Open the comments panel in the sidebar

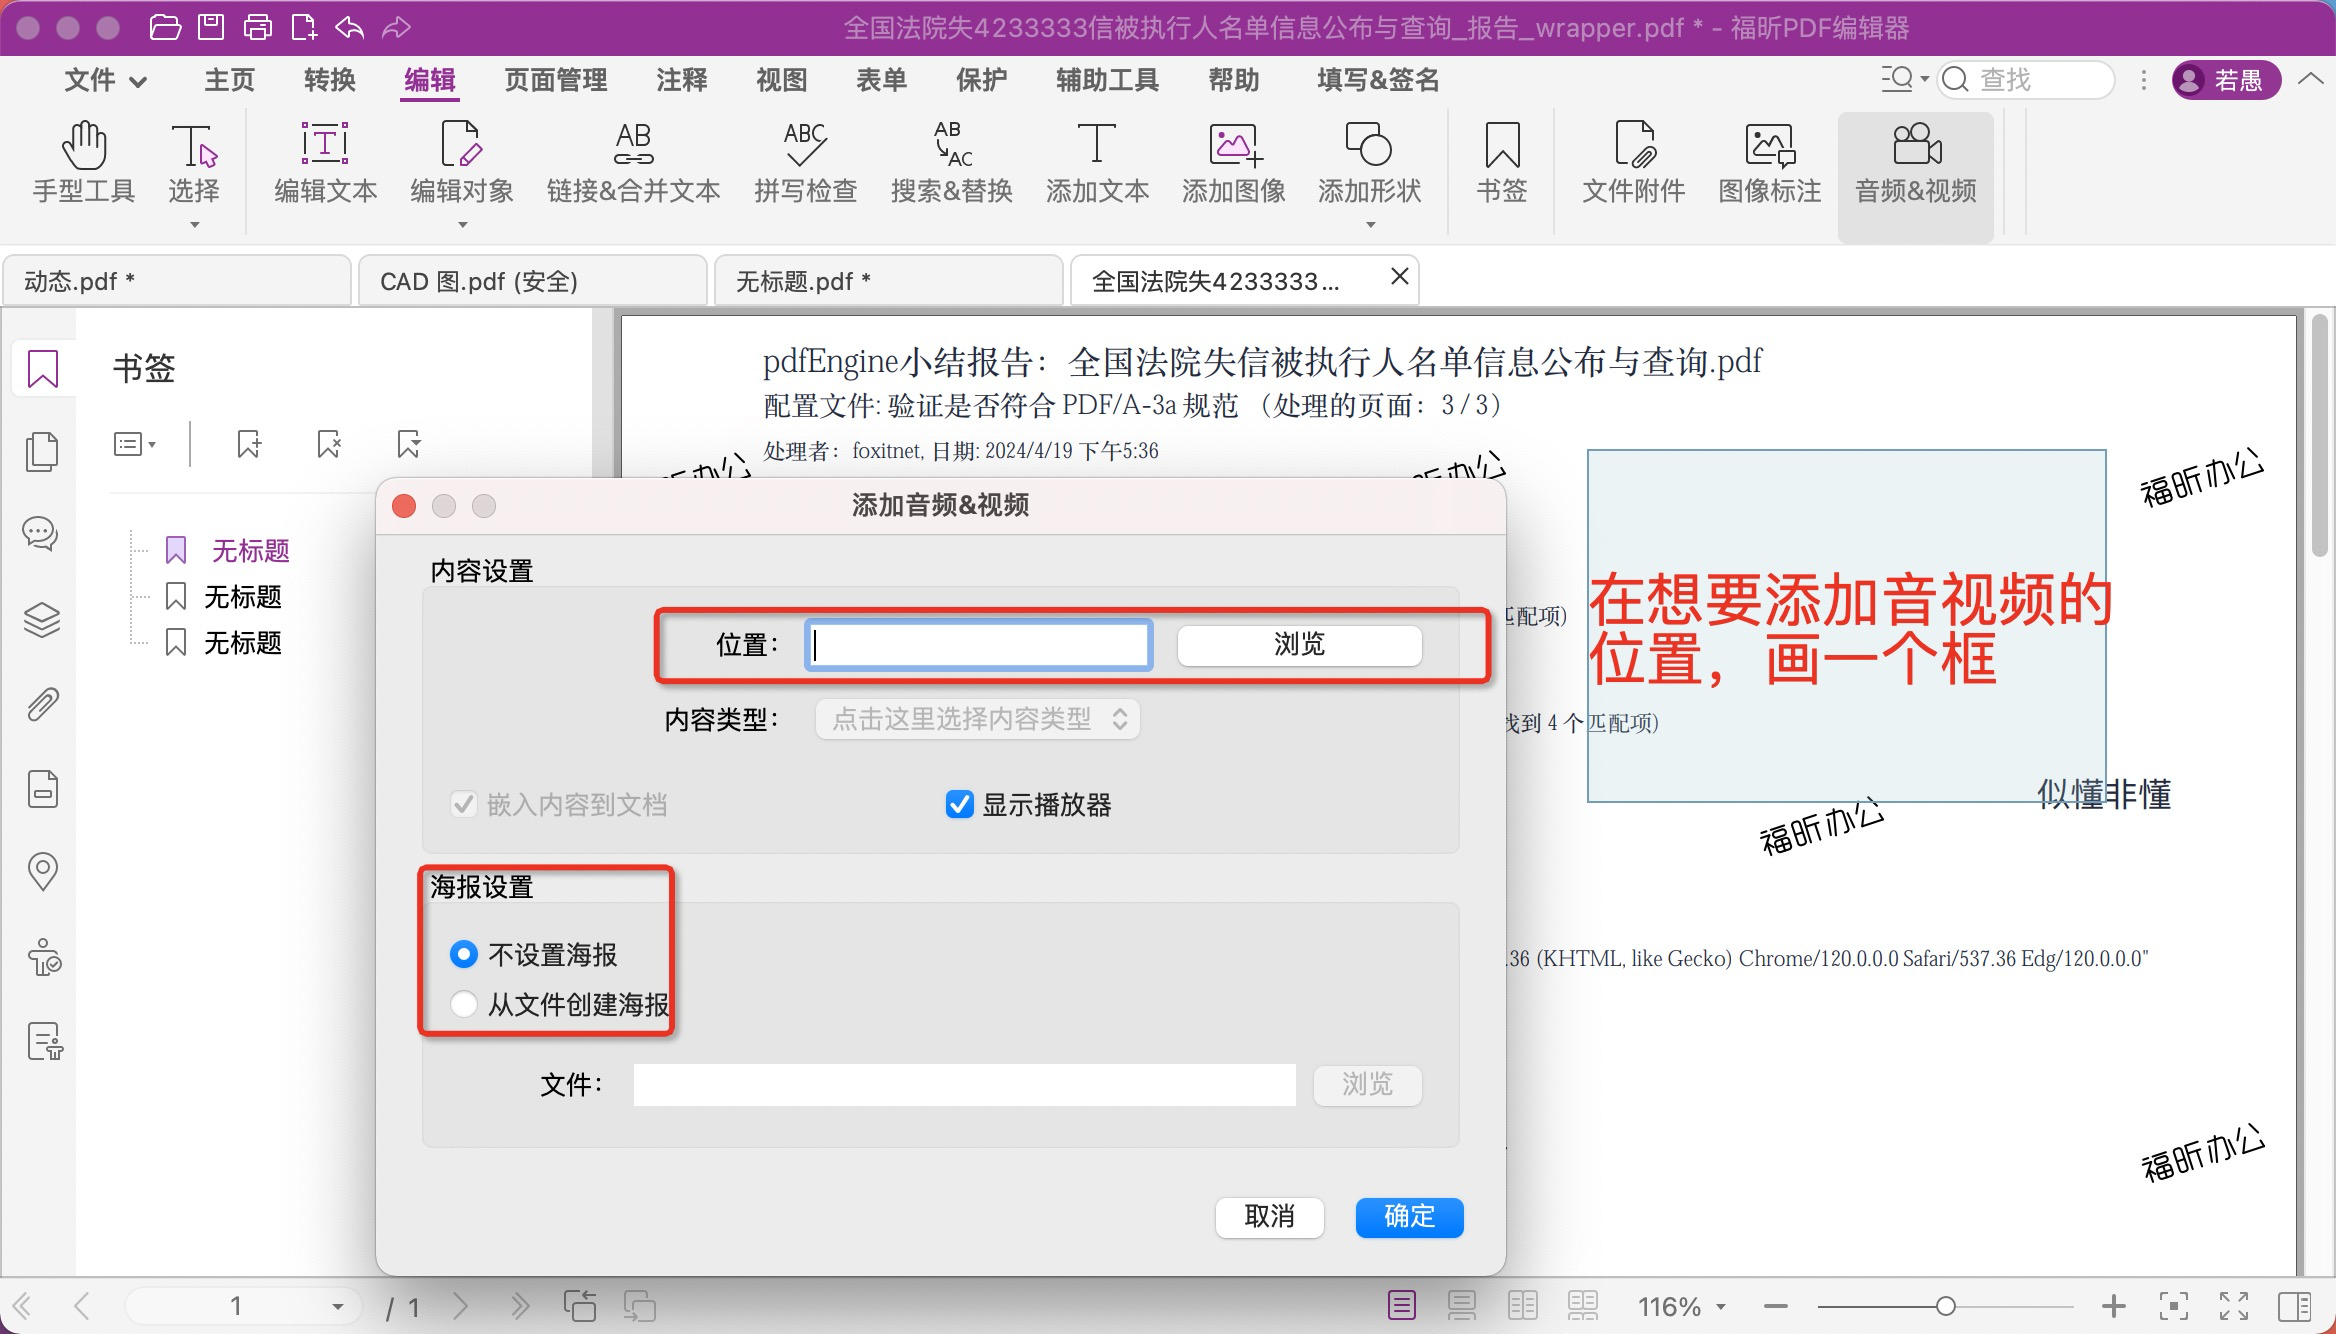tap(42, 534)
